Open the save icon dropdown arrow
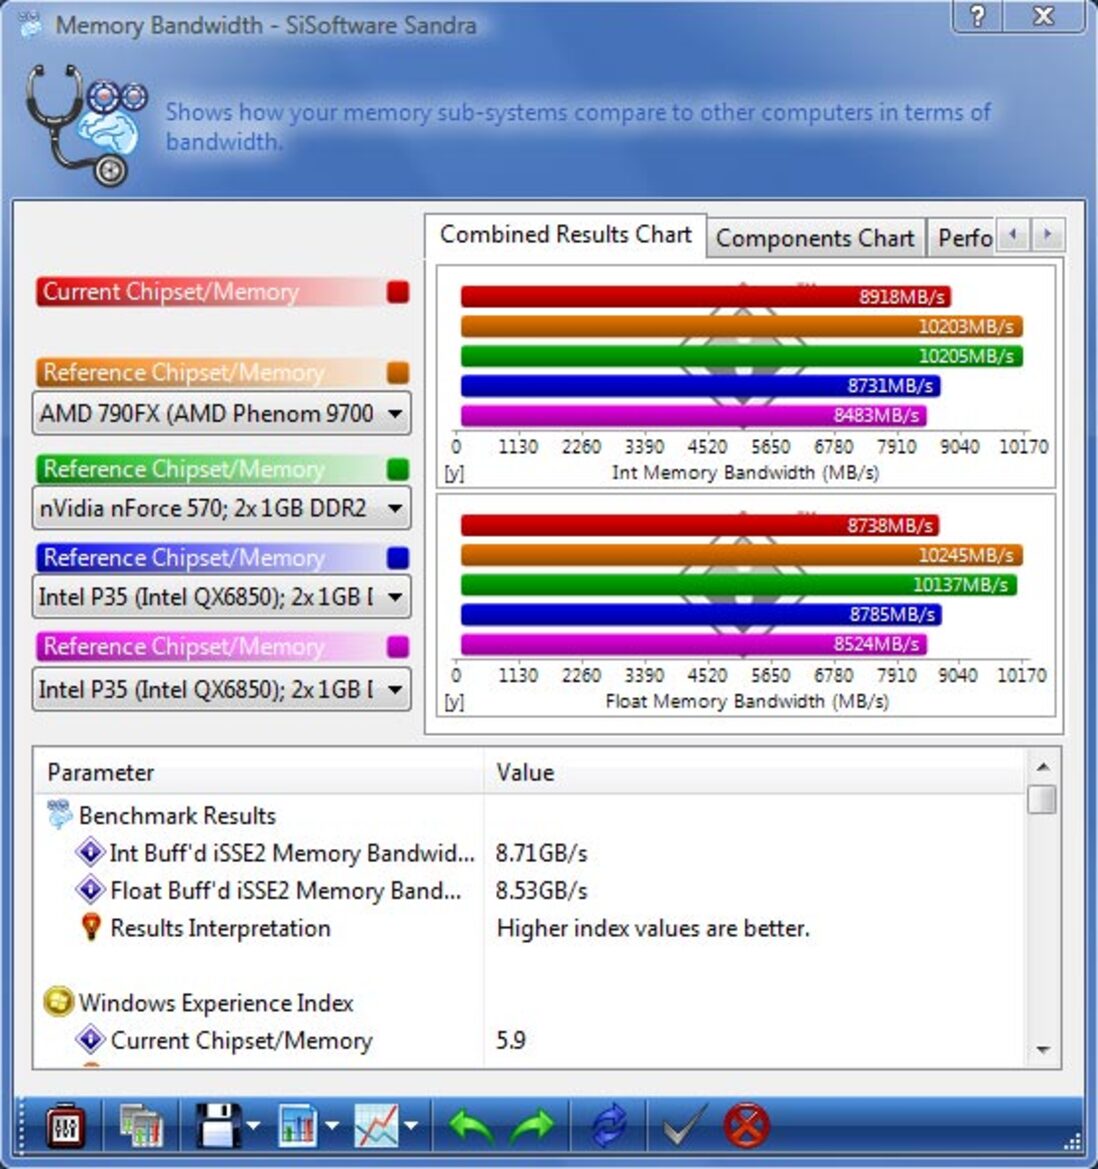1098x1169 pixels. (253, 1126)
